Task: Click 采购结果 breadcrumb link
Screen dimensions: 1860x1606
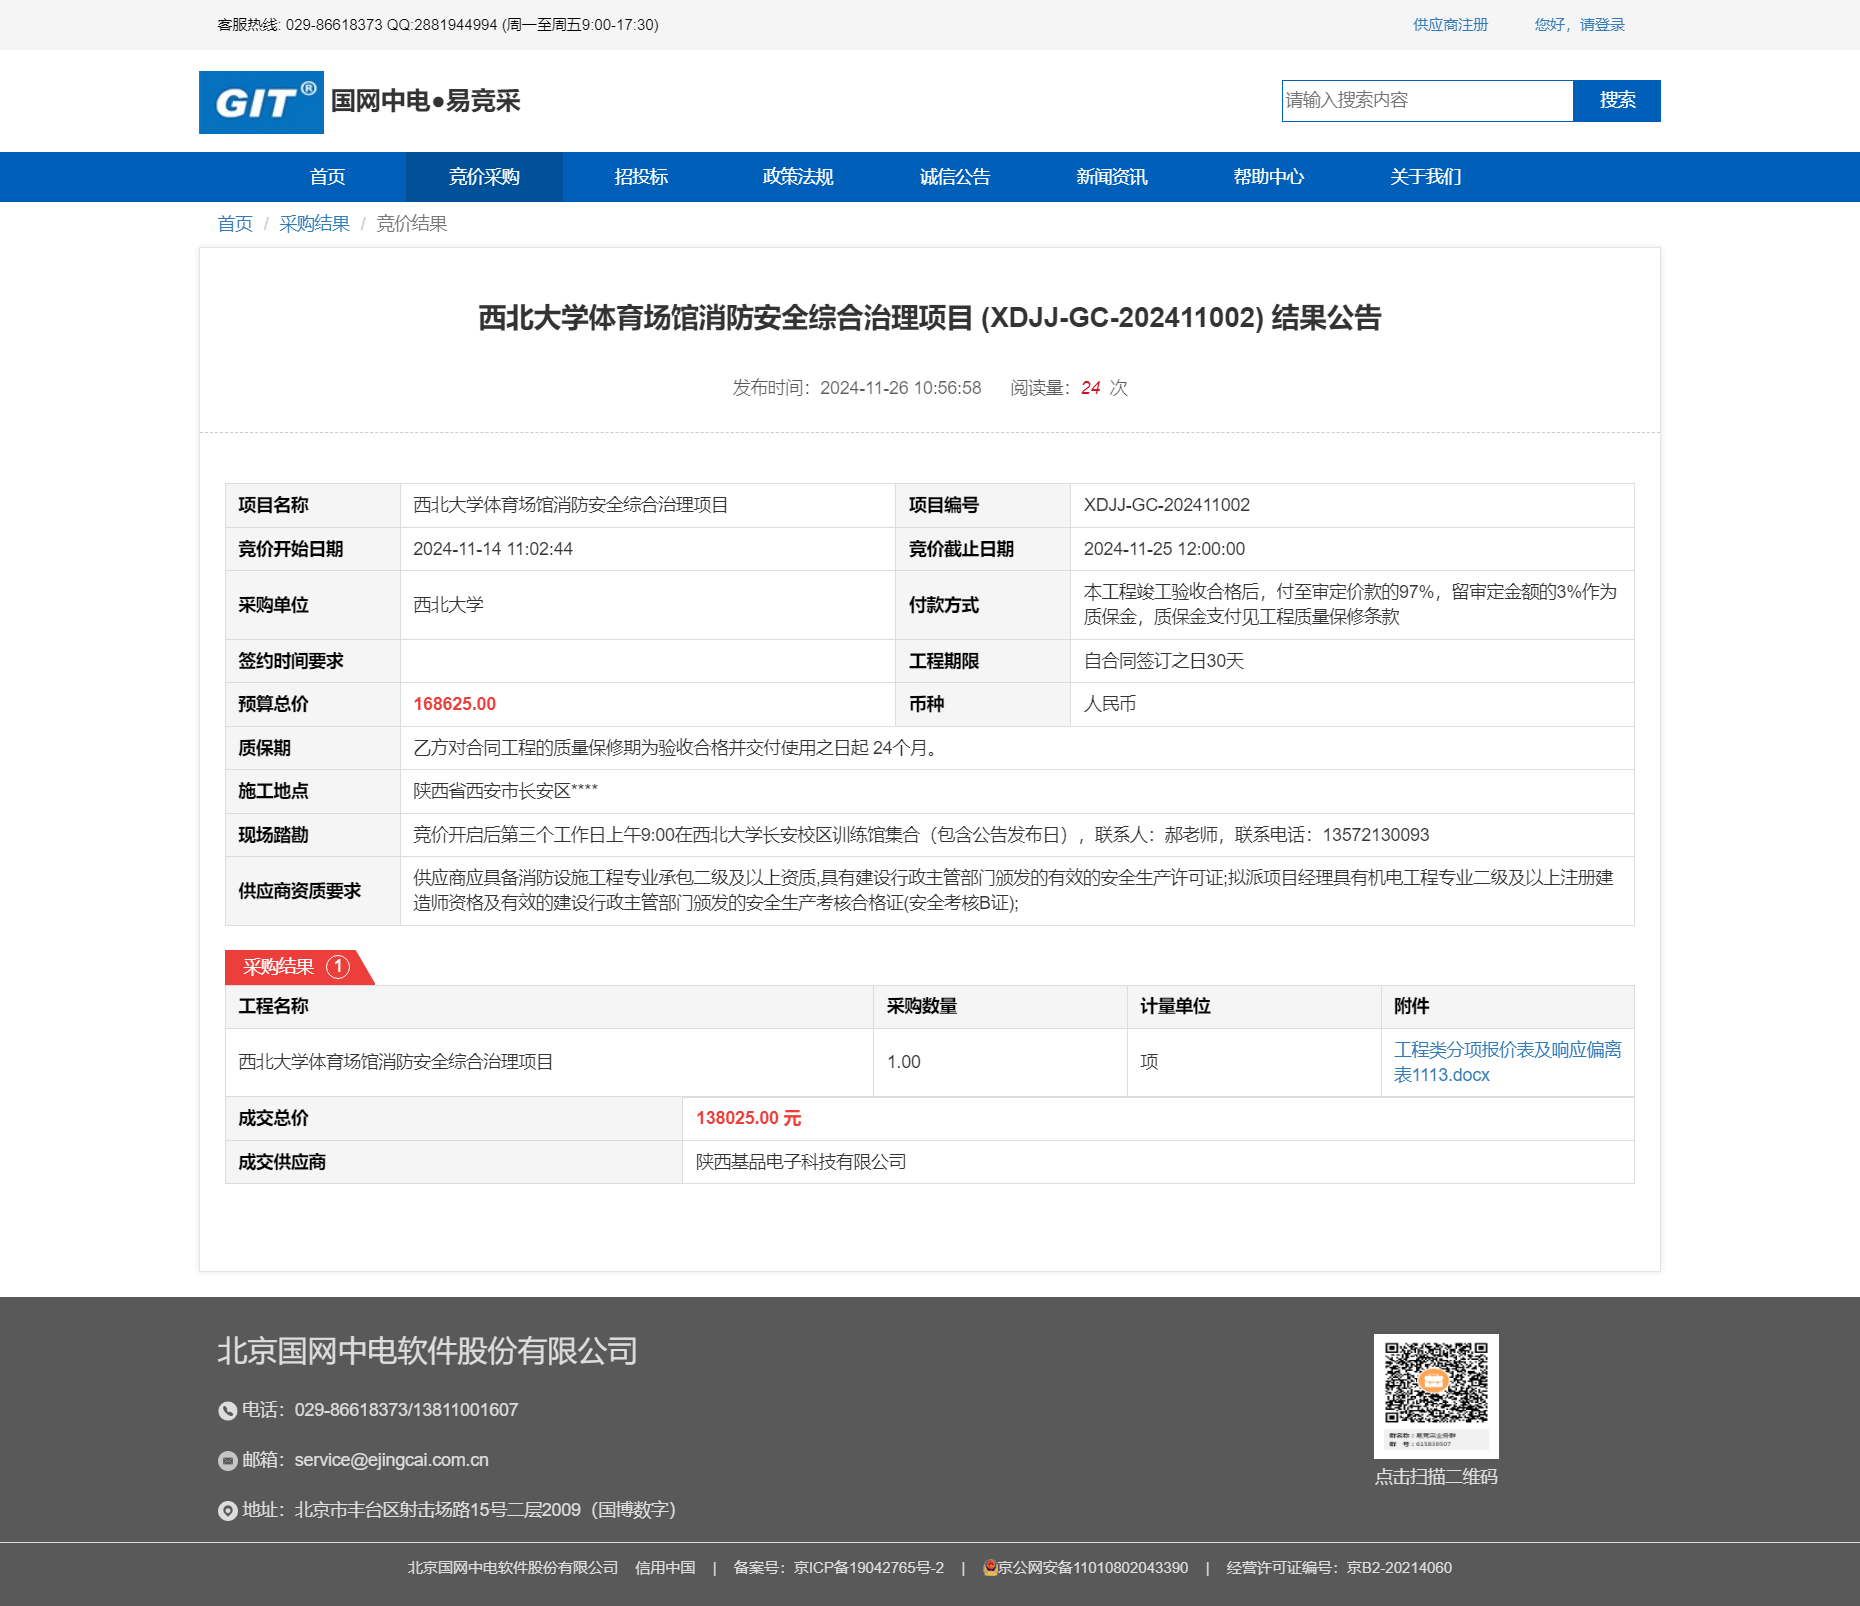Action: click(x=314, y=224)
